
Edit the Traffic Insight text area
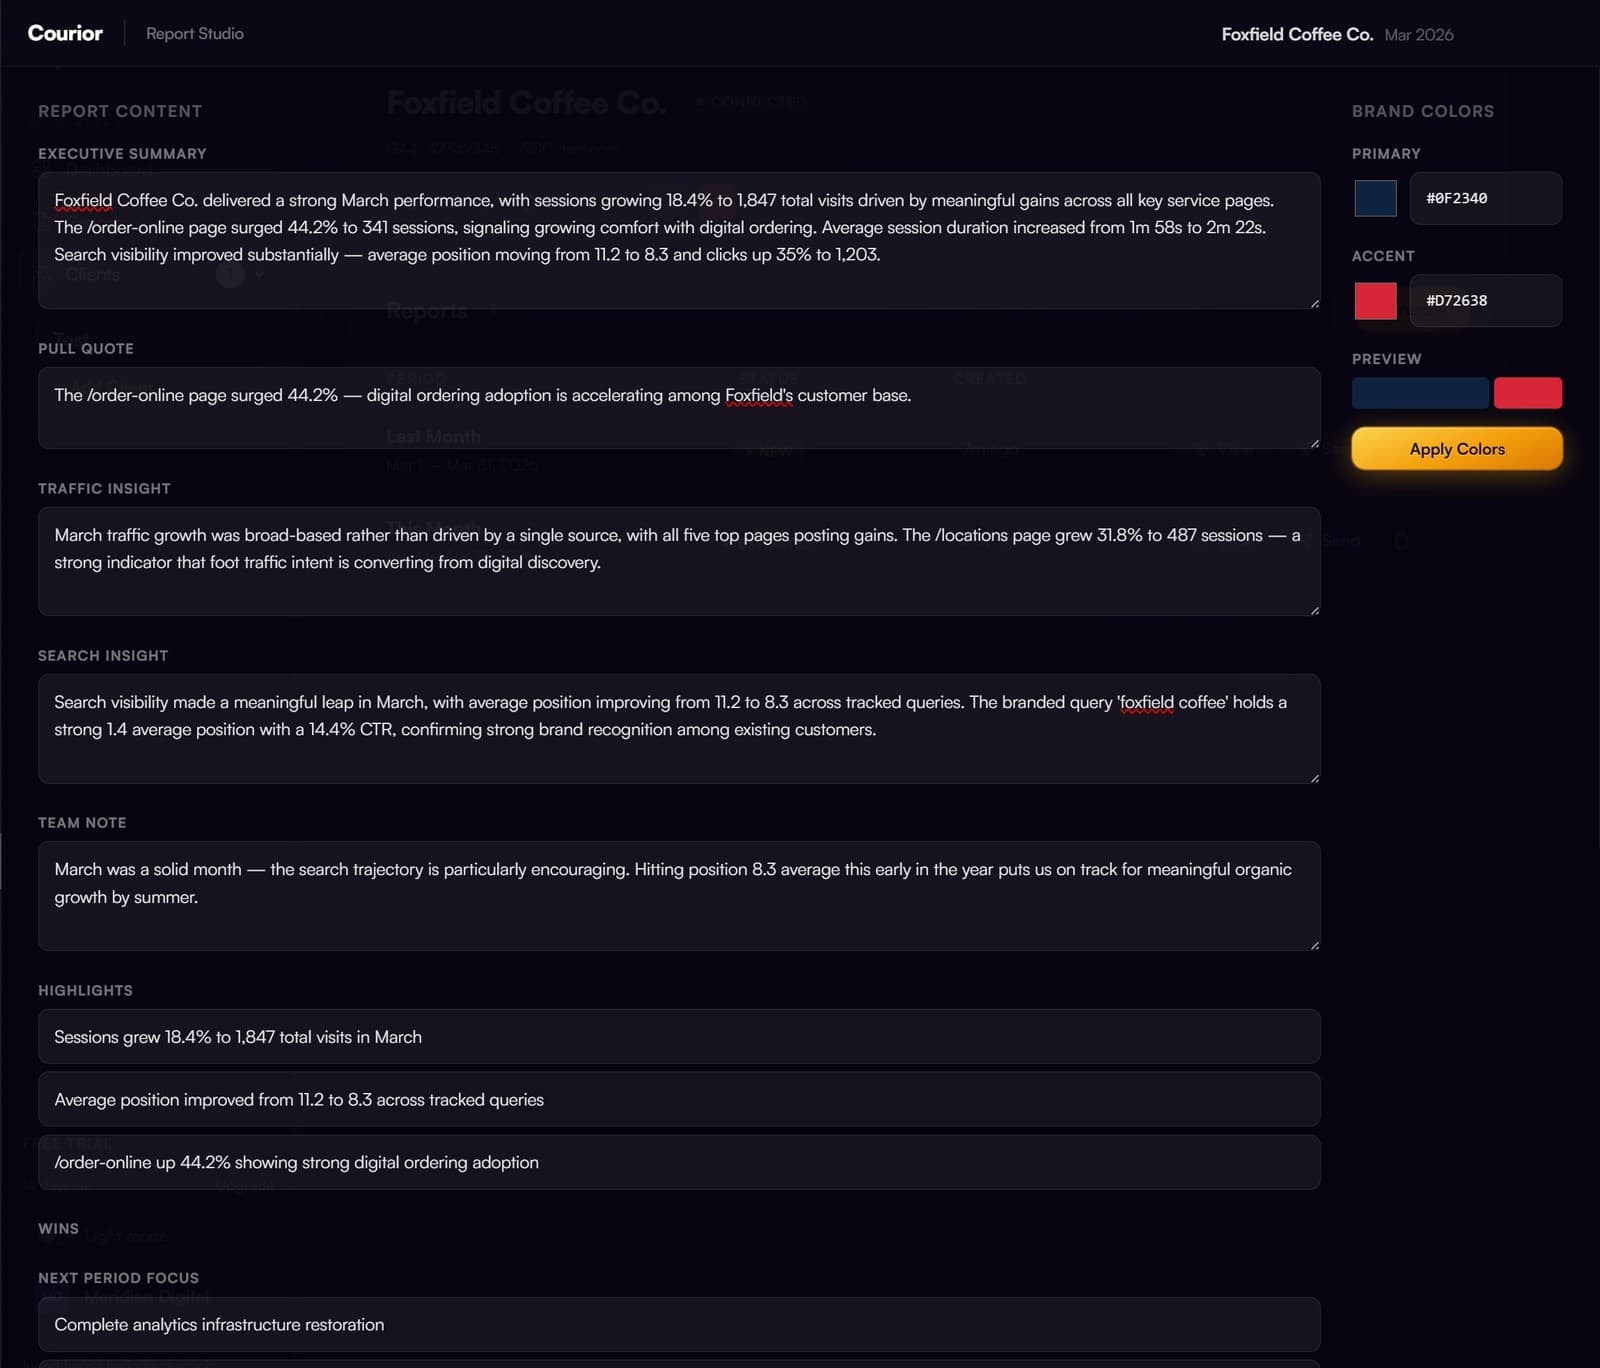click(x=679, y=561)
